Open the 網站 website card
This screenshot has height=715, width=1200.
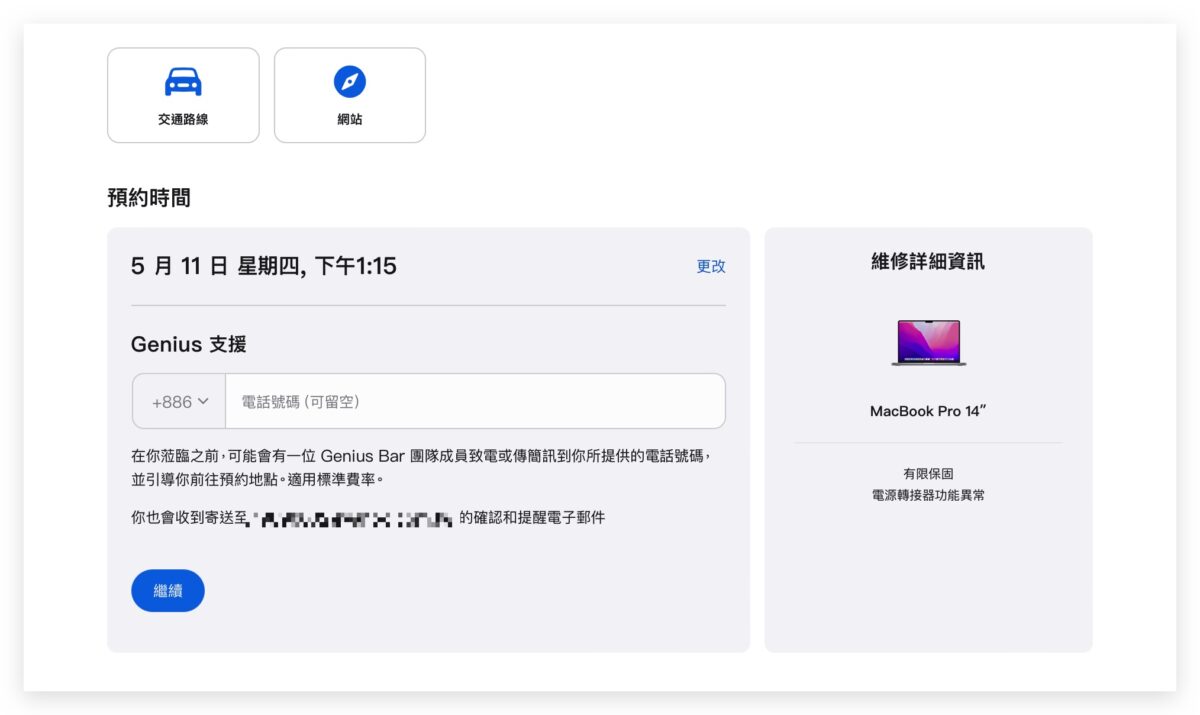tap(350, 95)
